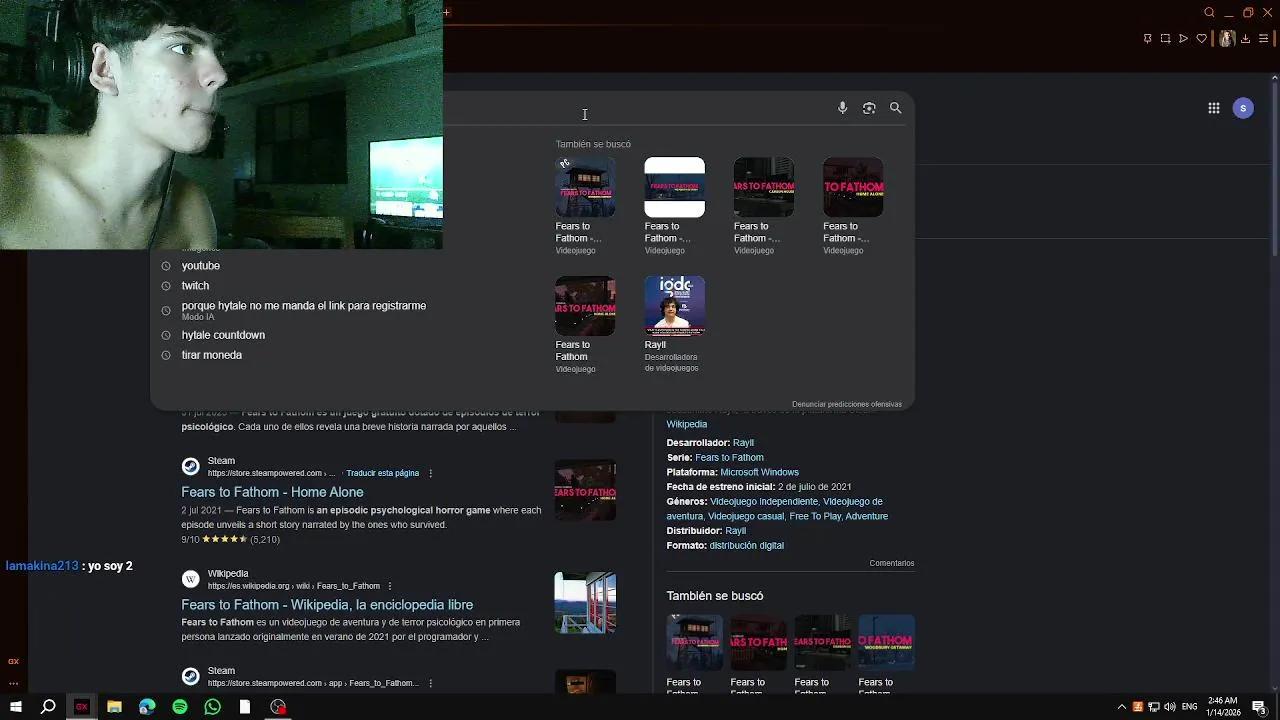This screenshot has height=720, width=1280.
Task: Select the 'hytale countdown' search suggestion
Action: point(223,335)
